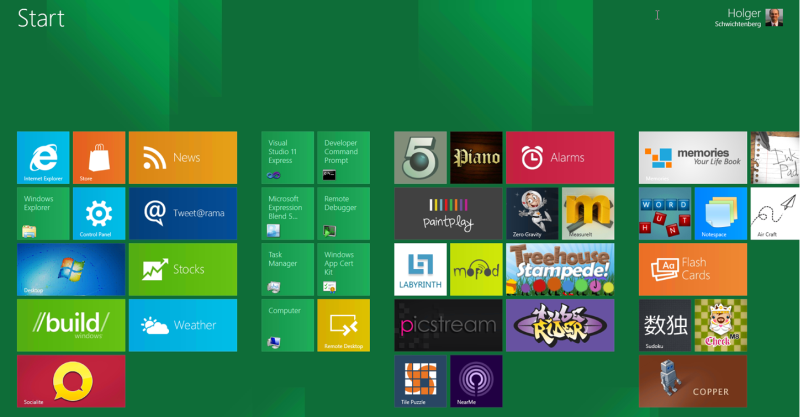Open the Store tile
800x417 pixels.
pos(99,157)
